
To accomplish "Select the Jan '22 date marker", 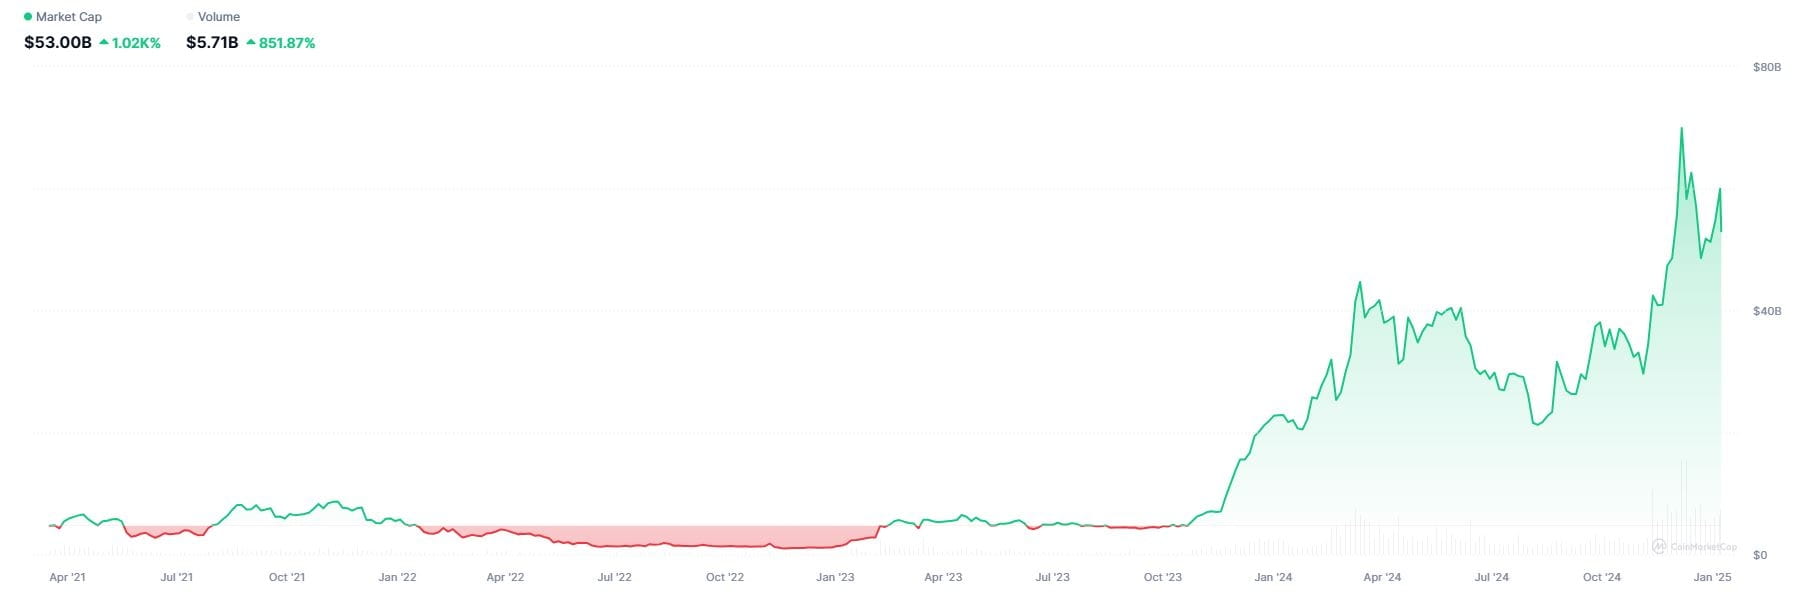I will point(397,577).
